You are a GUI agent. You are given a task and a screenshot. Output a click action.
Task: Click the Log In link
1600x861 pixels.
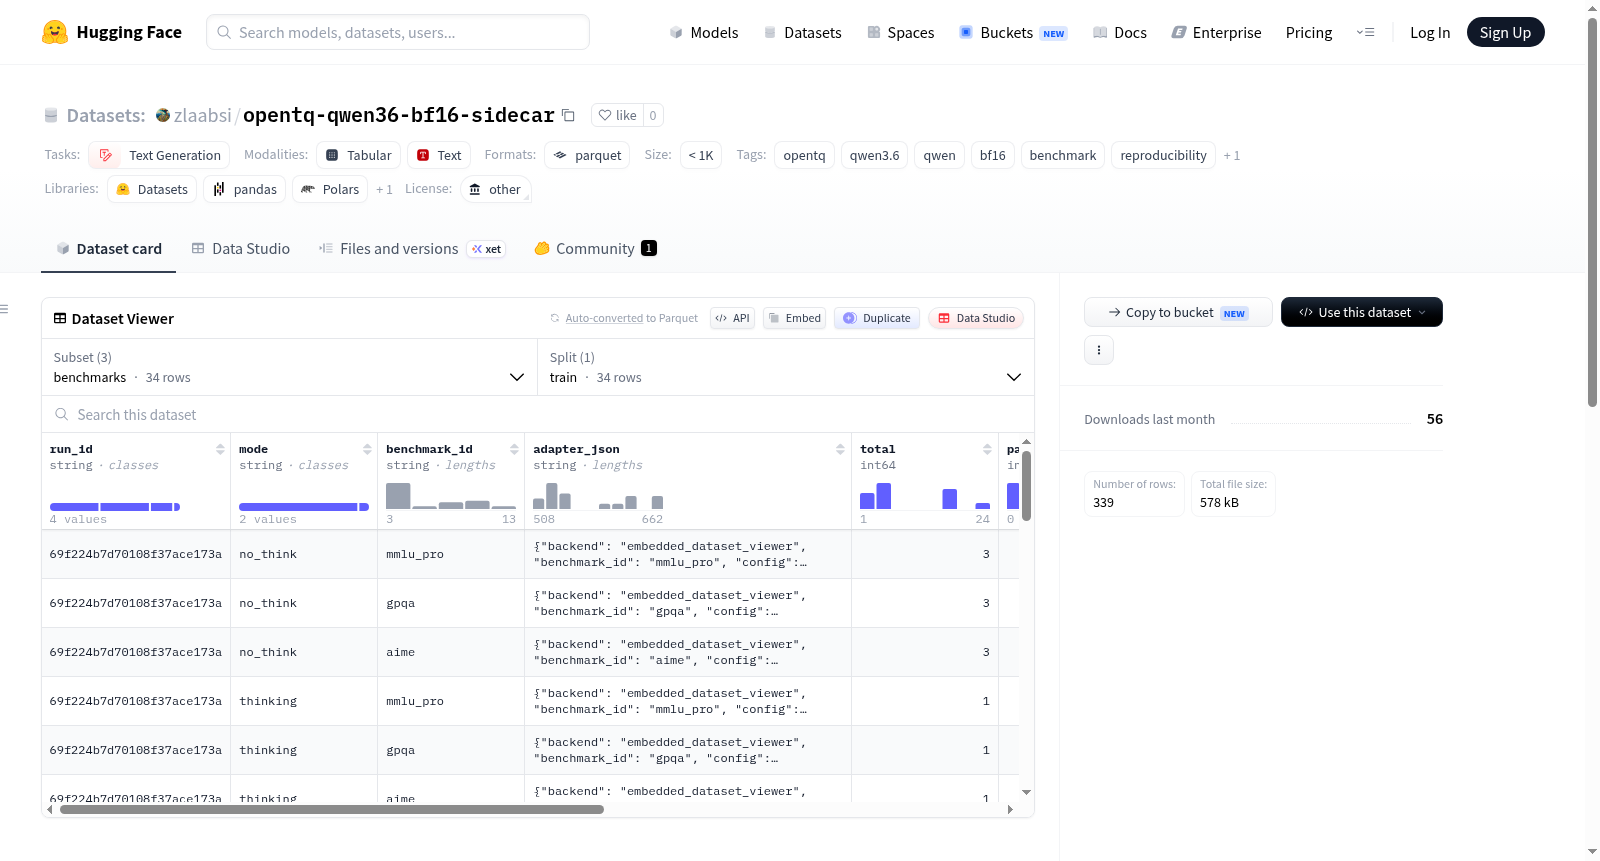coord(1430,32)
